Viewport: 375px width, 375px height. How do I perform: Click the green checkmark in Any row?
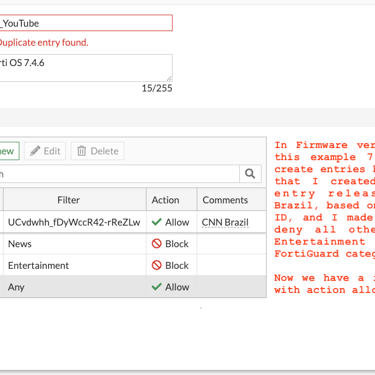pyautogui.click(x=156, y=287)
